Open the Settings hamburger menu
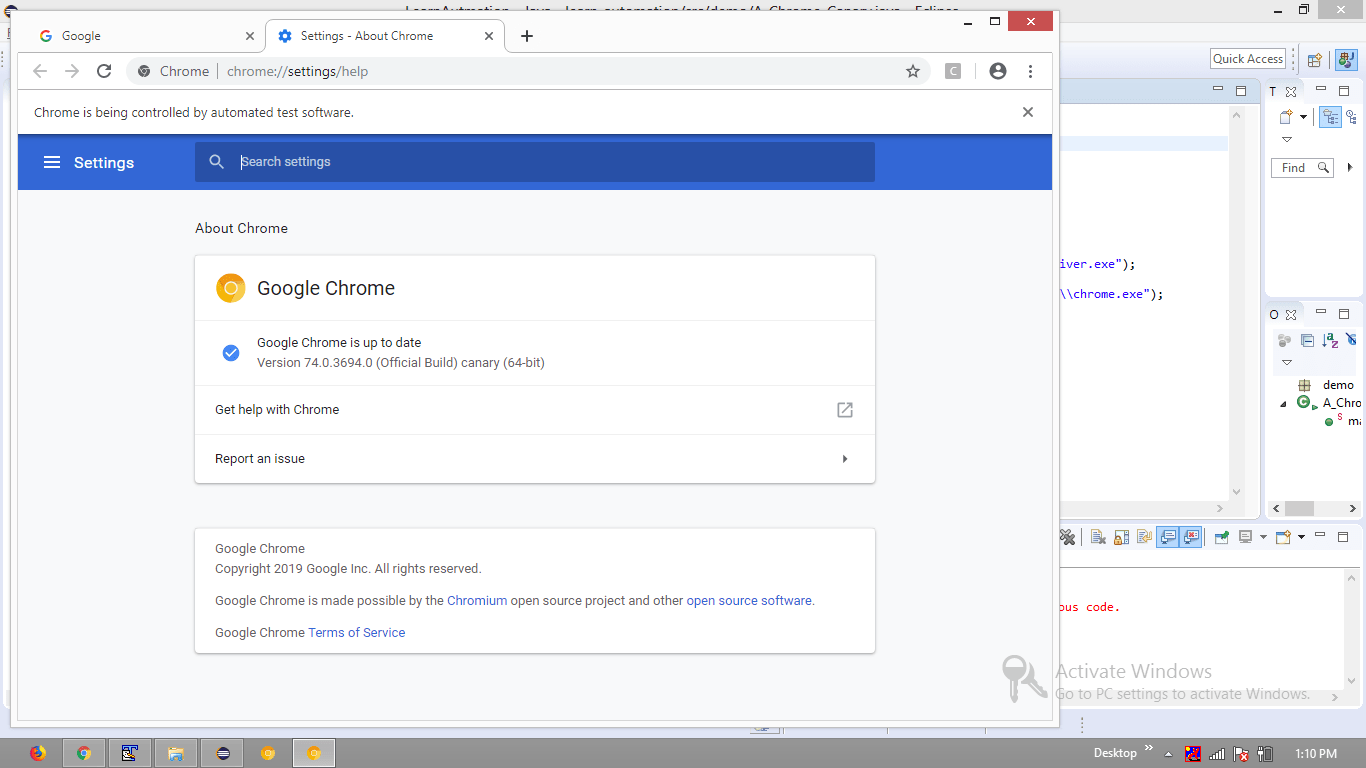This screenshot has width=1366, height=768. tap(52, 162)
